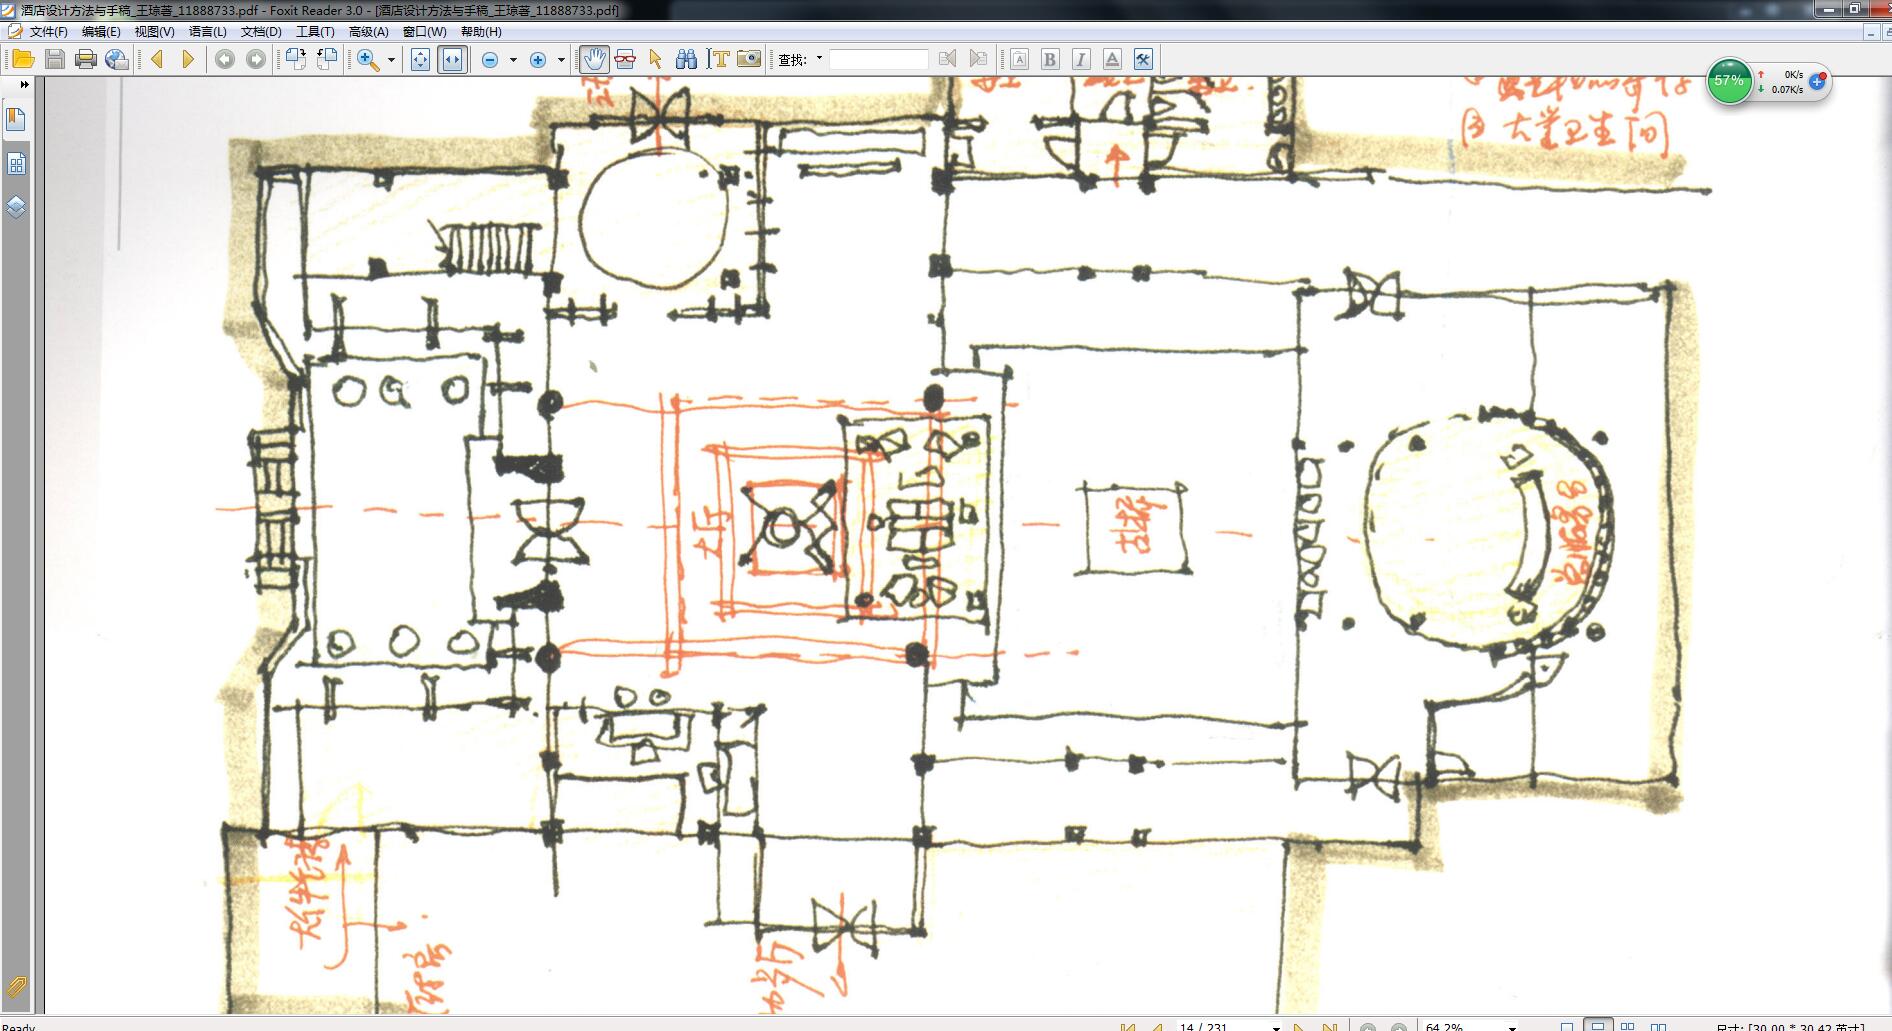
Task: Click the Open file folder icon
Action: [x=22, y=60]
